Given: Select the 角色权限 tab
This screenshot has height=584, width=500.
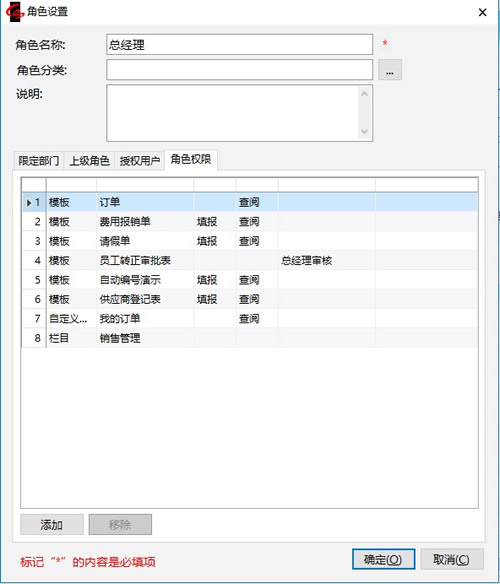Looking at the screenshot, I should tap(191, 160).
